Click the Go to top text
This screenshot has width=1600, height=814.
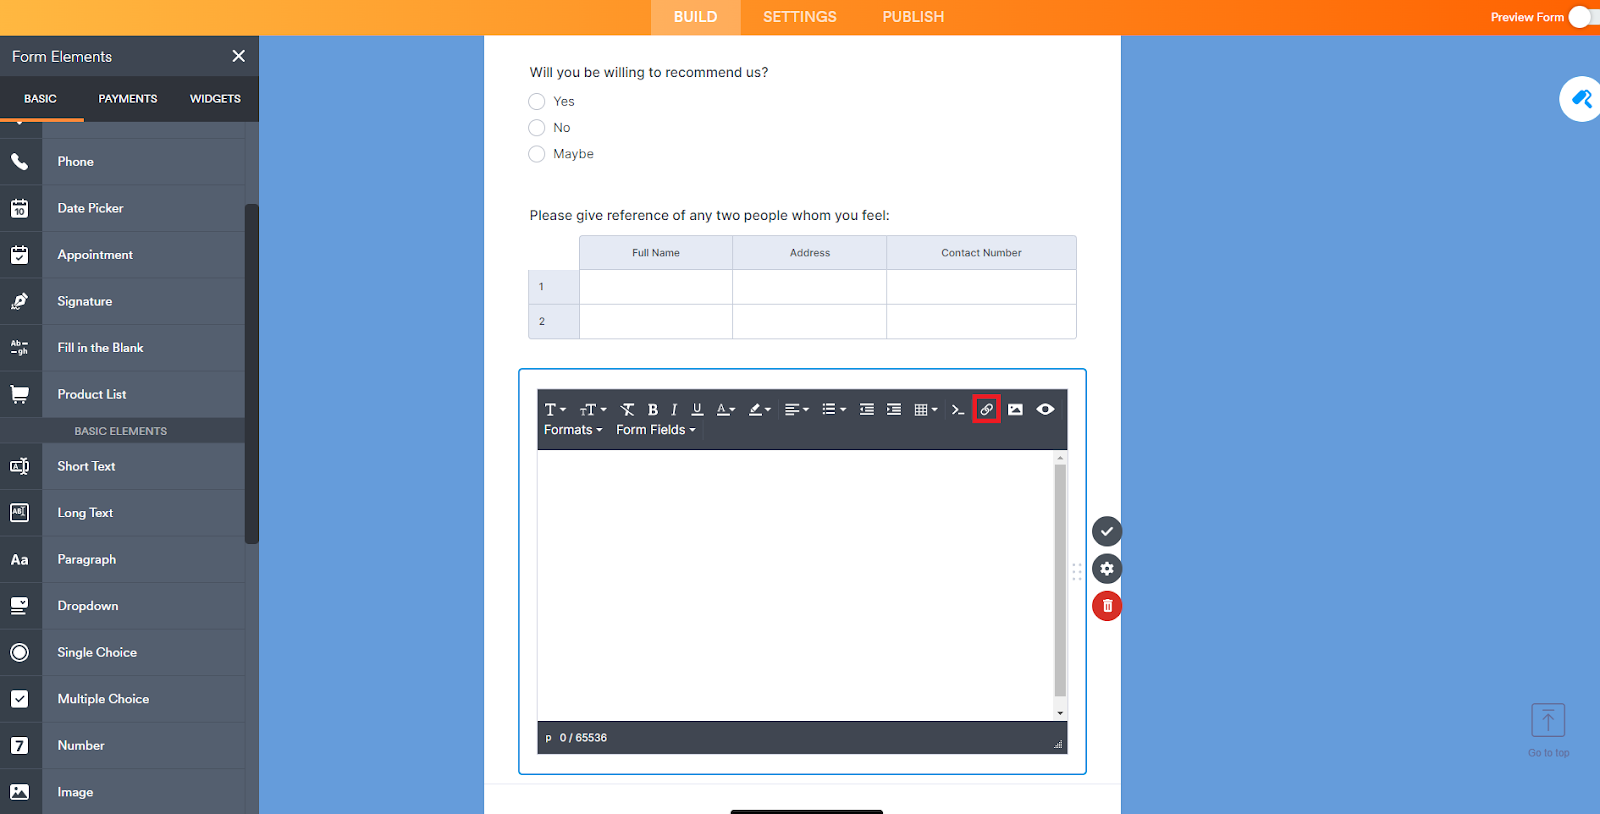[1548, 753]
